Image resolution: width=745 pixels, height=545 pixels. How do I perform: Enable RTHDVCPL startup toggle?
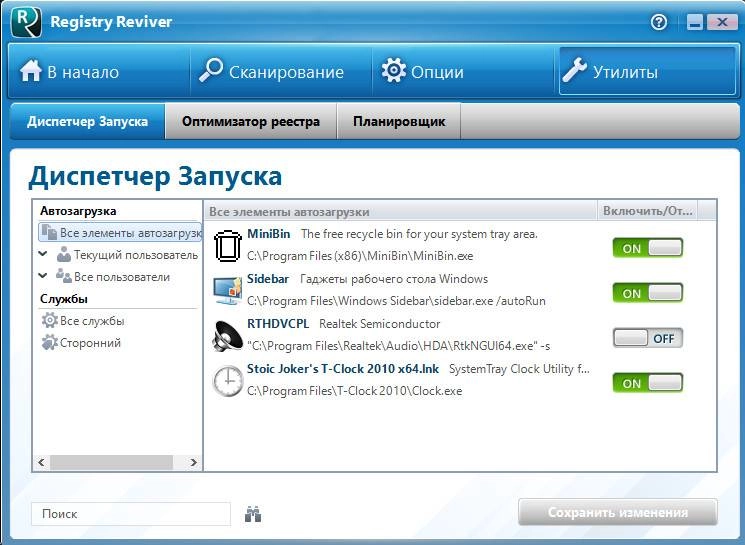coord(648,338)
